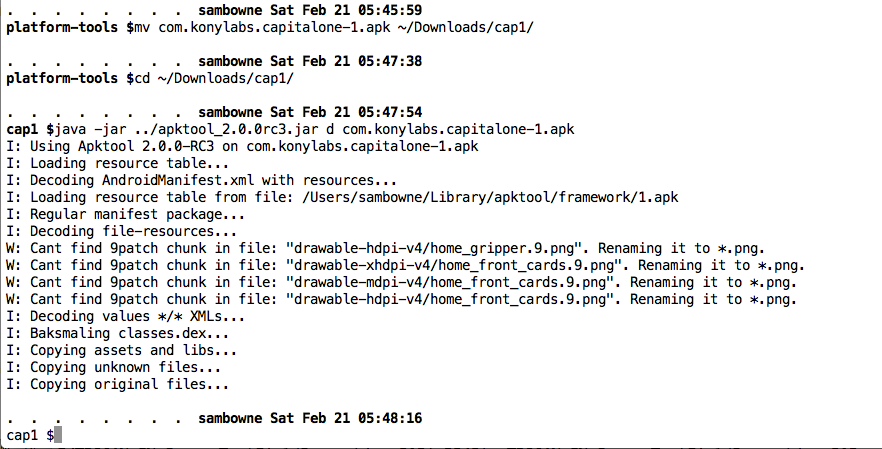
Task: Click the terminal cursor after the final cap1 prompt
Action: tap(58, 436)
